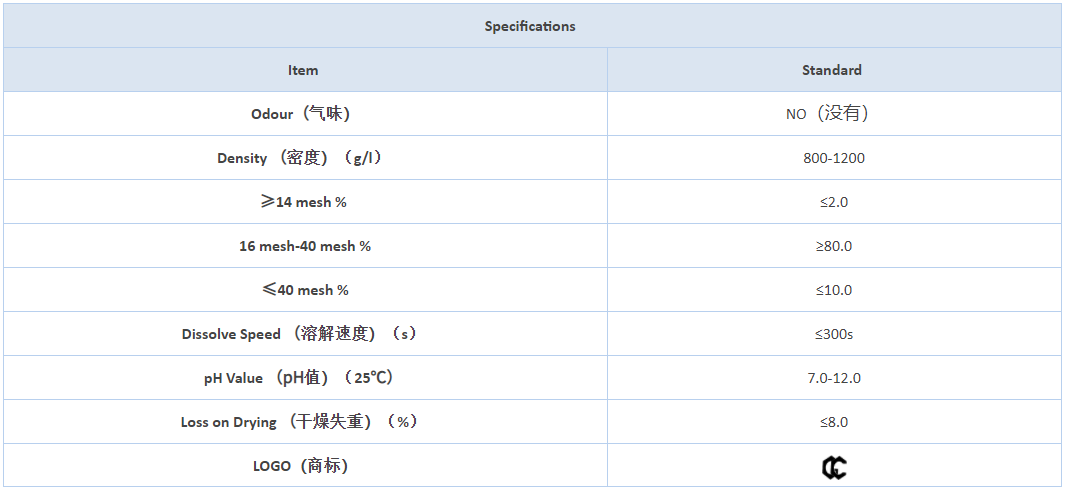Click the Specifications table header
1067x490 pixels.
pos(530,26)
